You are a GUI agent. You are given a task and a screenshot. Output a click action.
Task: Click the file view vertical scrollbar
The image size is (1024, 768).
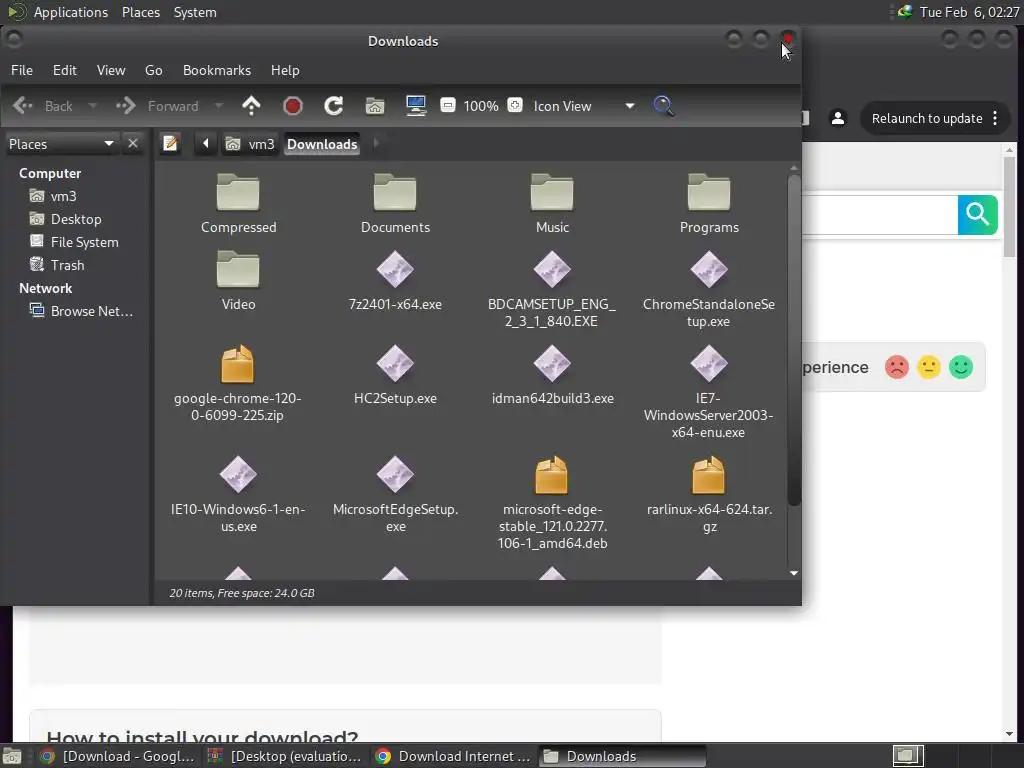tap(793, 340)
